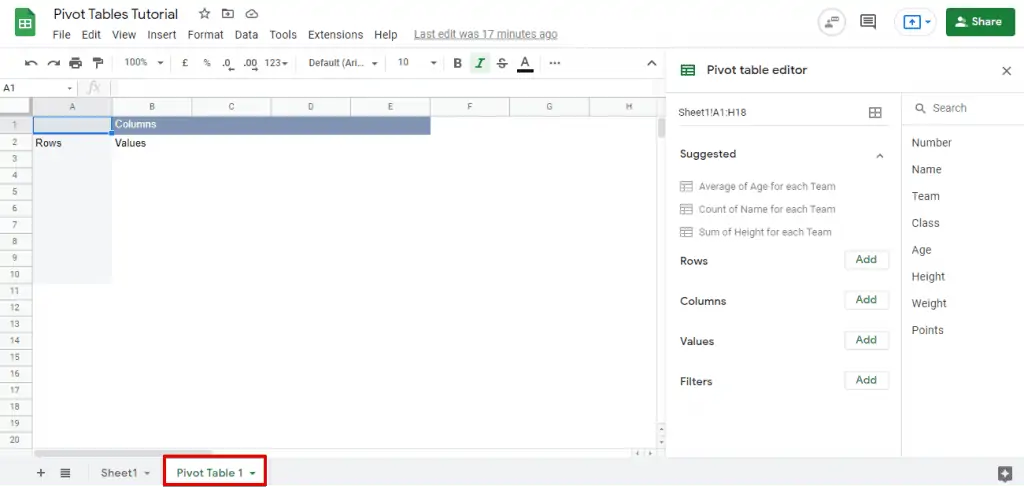Add a field to Columns
Image resolution: width=1024 pixels, height=490 pixels.
[867, 300]
